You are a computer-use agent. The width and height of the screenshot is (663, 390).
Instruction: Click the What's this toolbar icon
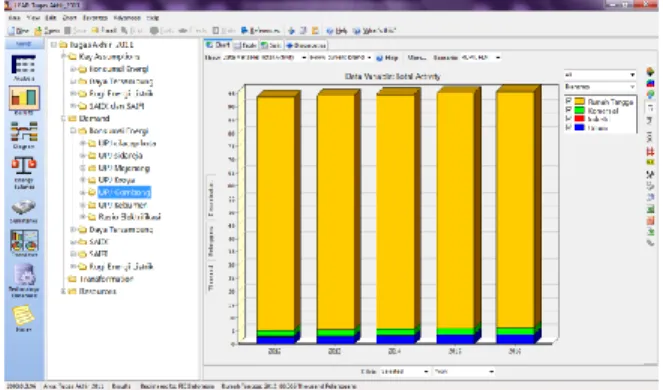pos(374,30)
